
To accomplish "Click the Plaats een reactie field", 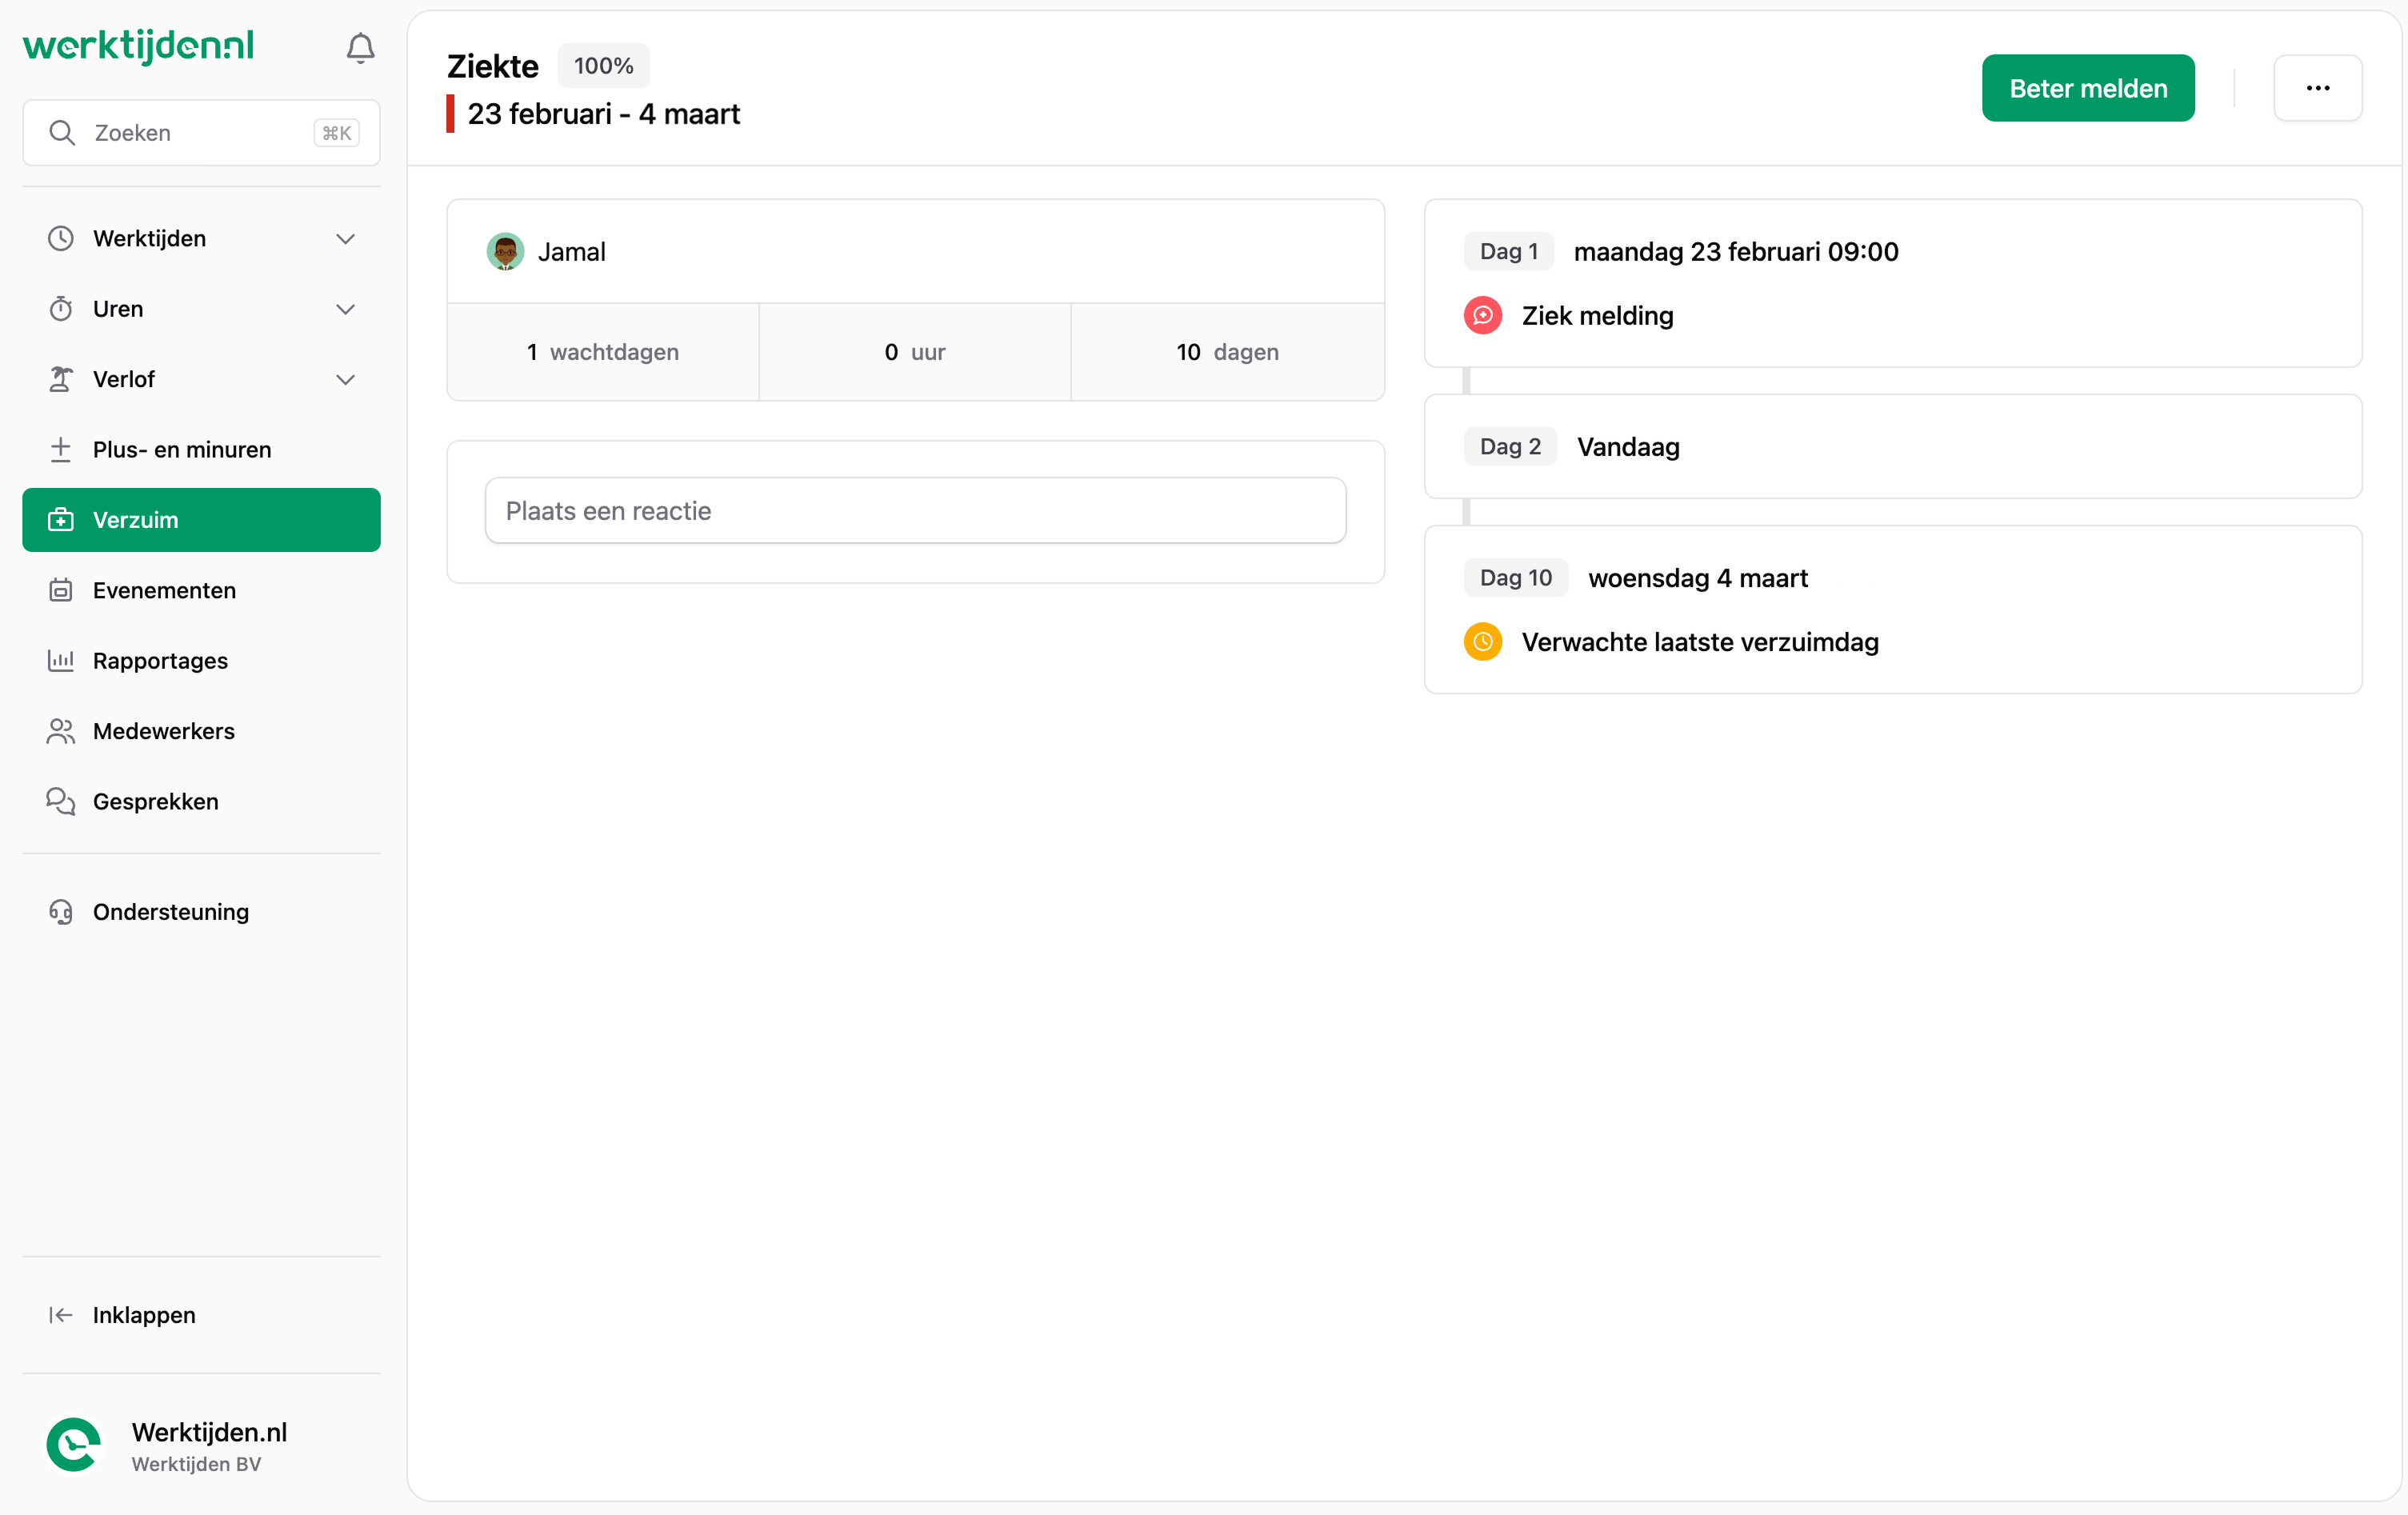I will pyautogui.click(x=914, y=510).
